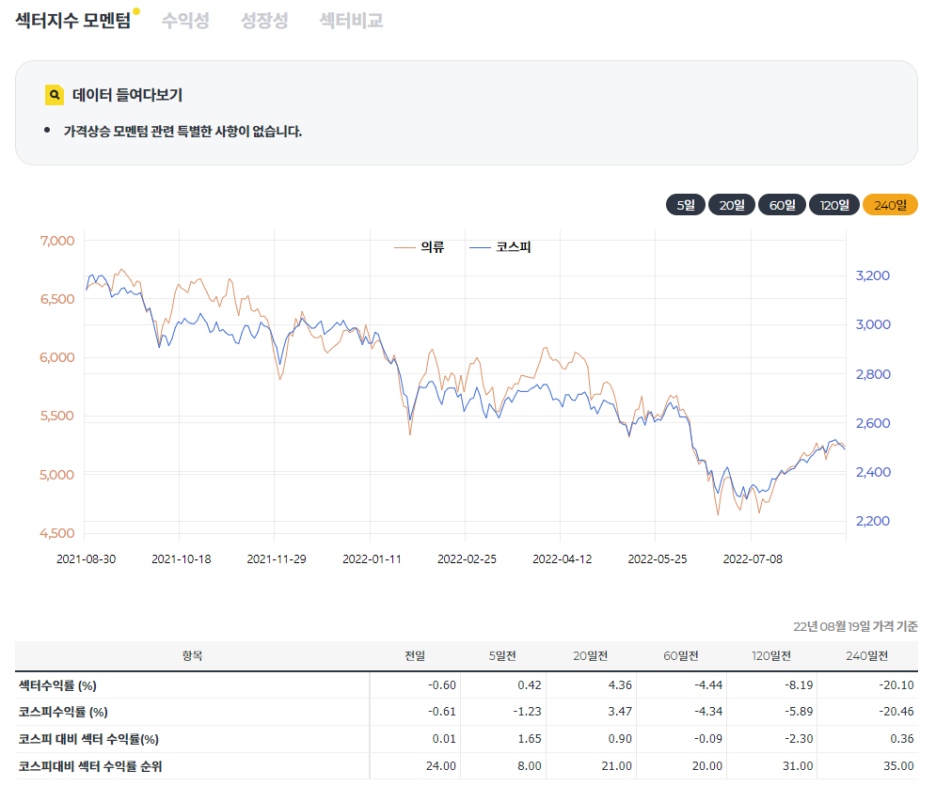936x802 pixels.
Task: Switch to the 성장성 tab
Action: 264,20
